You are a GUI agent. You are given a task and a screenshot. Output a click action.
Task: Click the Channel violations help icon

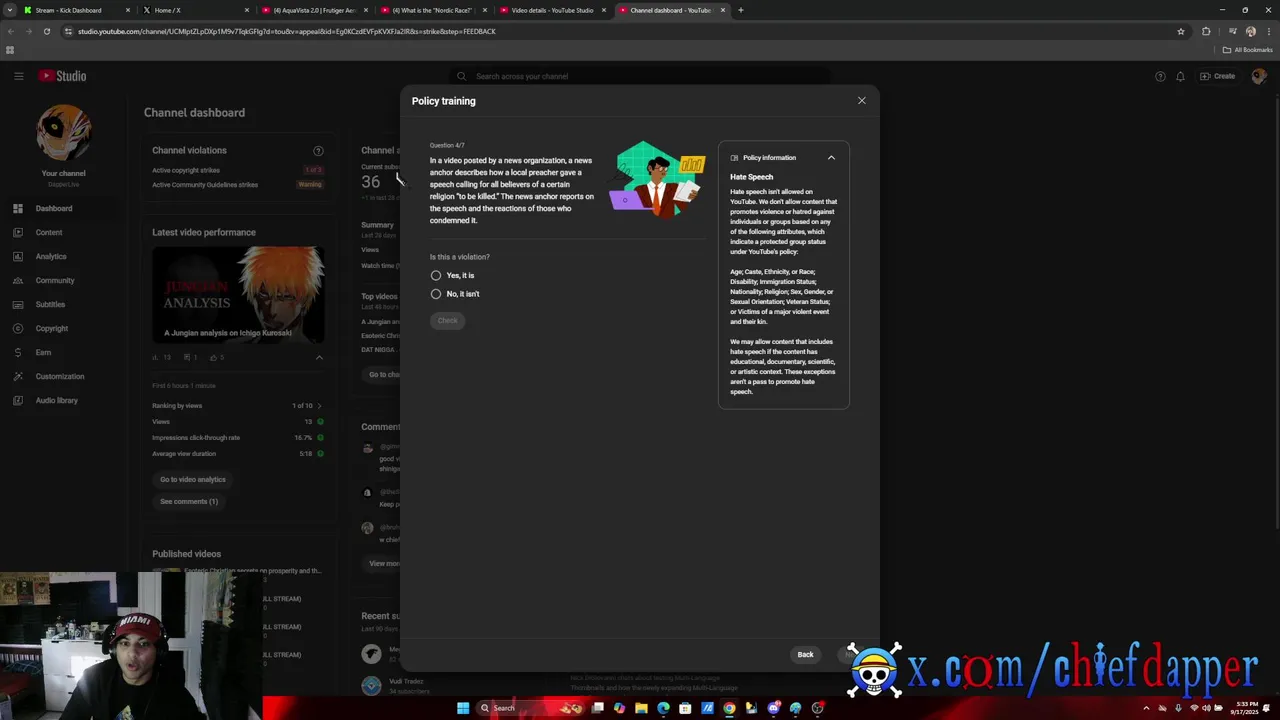(x=318, y=151)
